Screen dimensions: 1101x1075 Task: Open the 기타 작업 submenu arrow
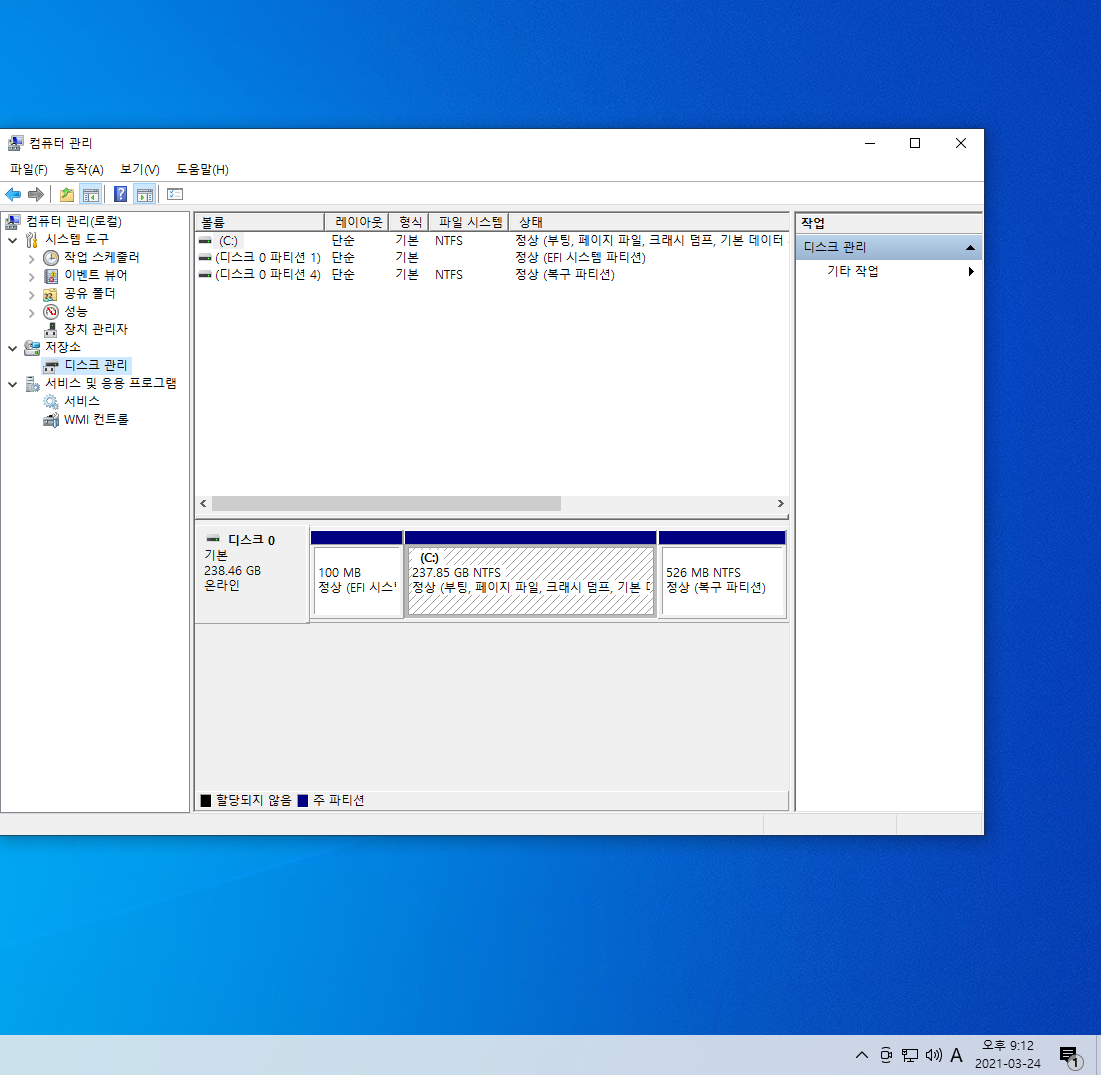(971, 272)
